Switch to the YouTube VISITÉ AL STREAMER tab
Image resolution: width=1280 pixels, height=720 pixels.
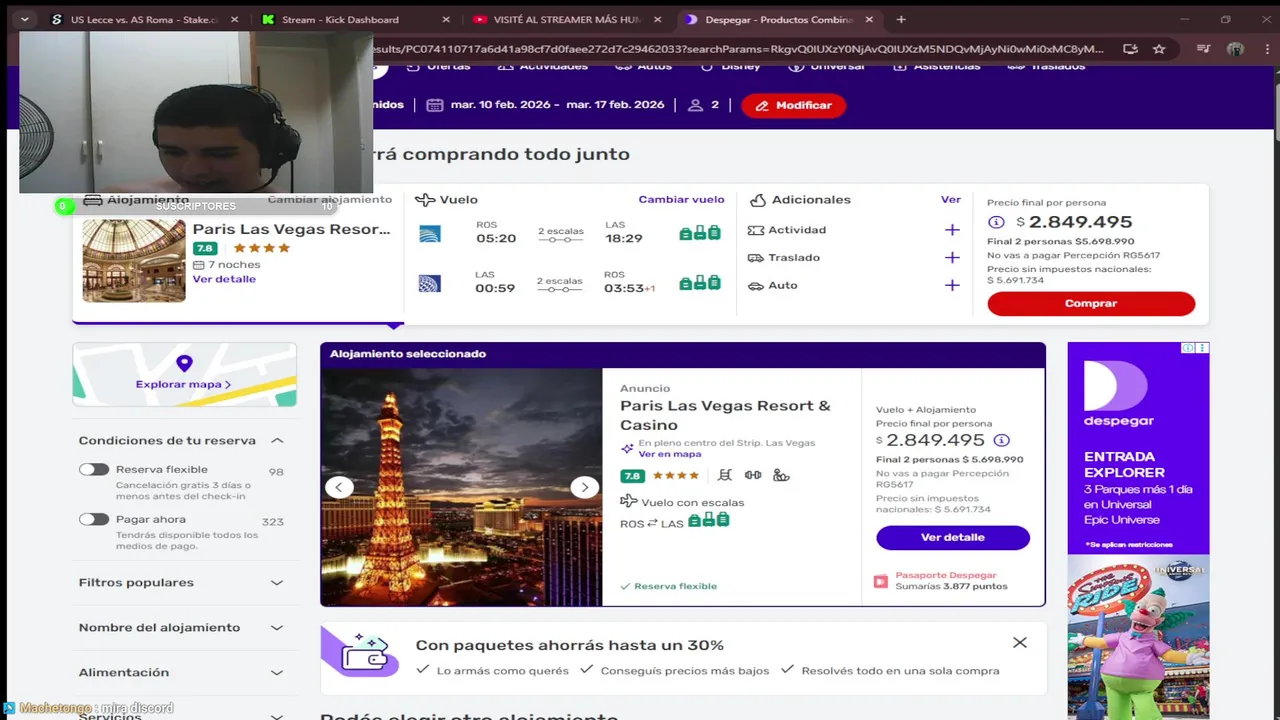click(x=567, y=19)
